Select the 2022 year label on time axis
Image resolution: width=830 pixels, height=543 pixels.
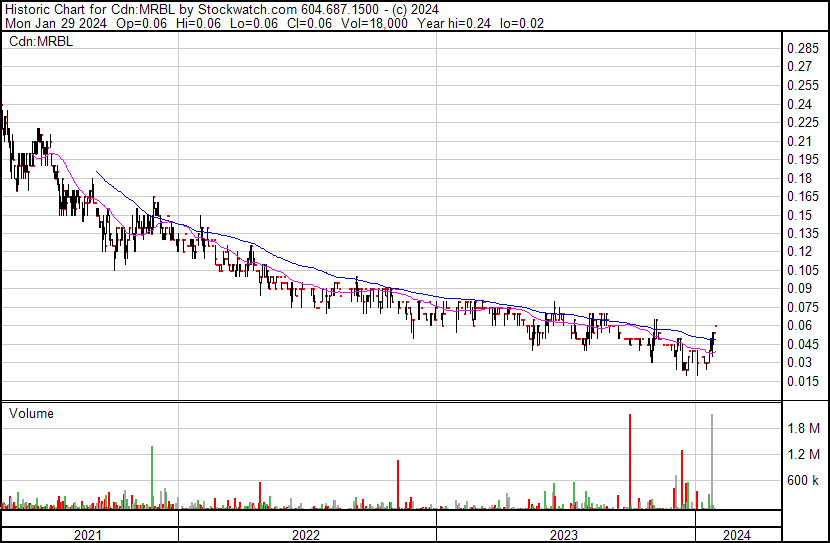306,535
